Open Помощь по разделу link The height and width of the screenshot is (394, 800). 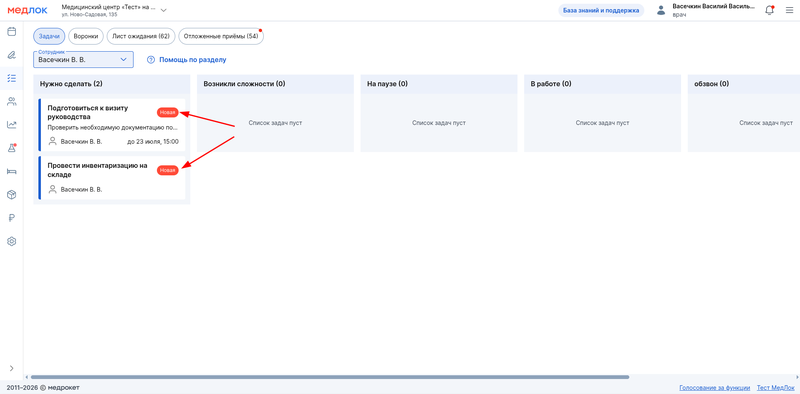click(x=193, y=60)
